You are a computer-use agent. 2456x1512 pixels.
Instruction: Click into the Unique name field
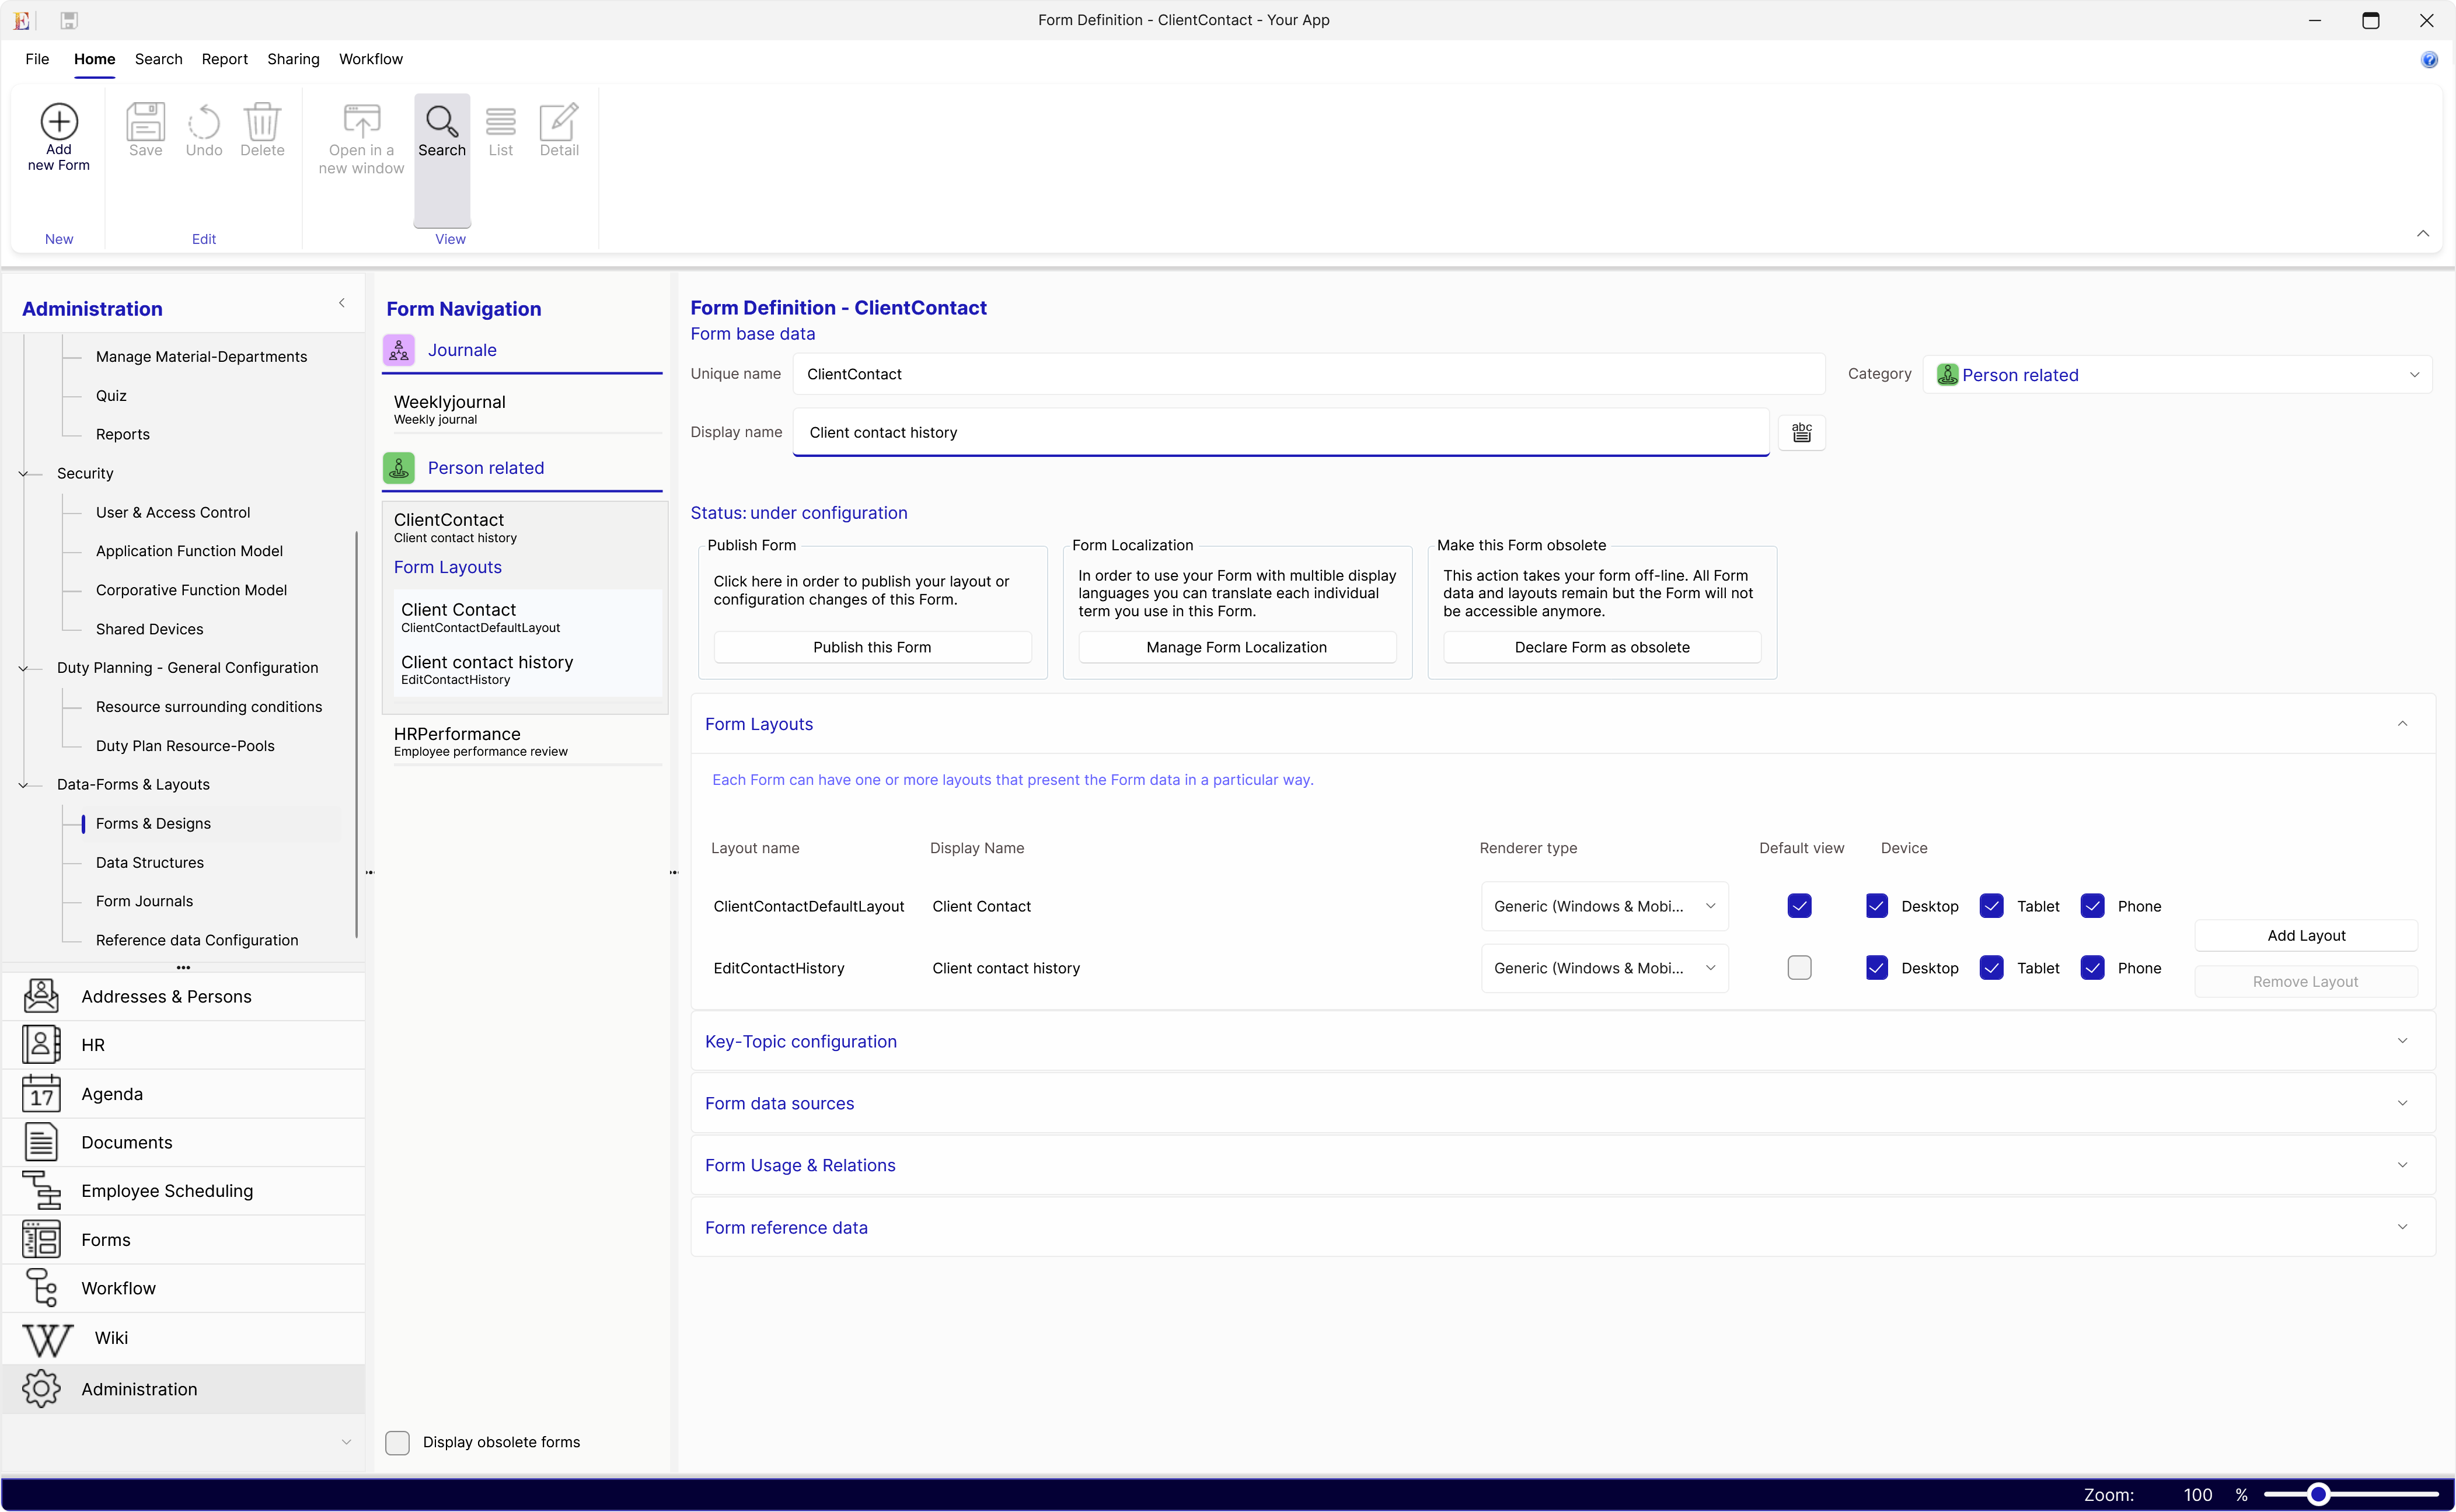1309,374
